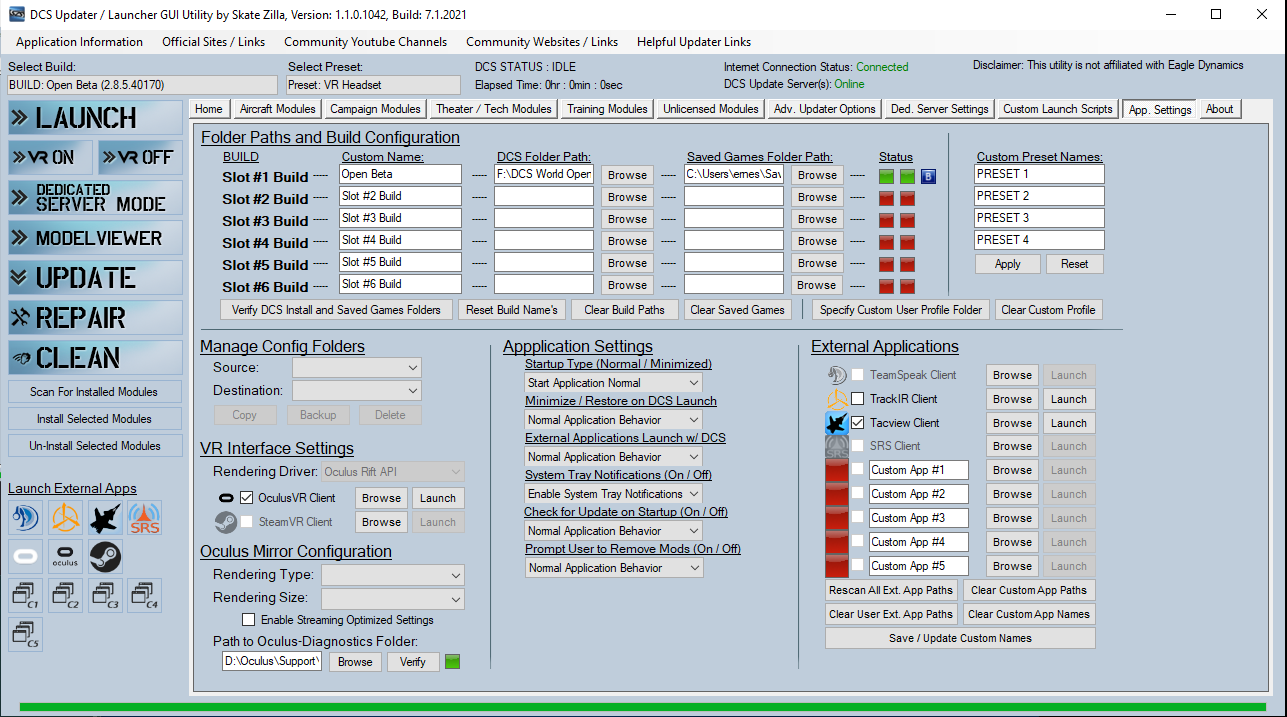
Task: Switch to the Home tab
Action: point(209,109)
